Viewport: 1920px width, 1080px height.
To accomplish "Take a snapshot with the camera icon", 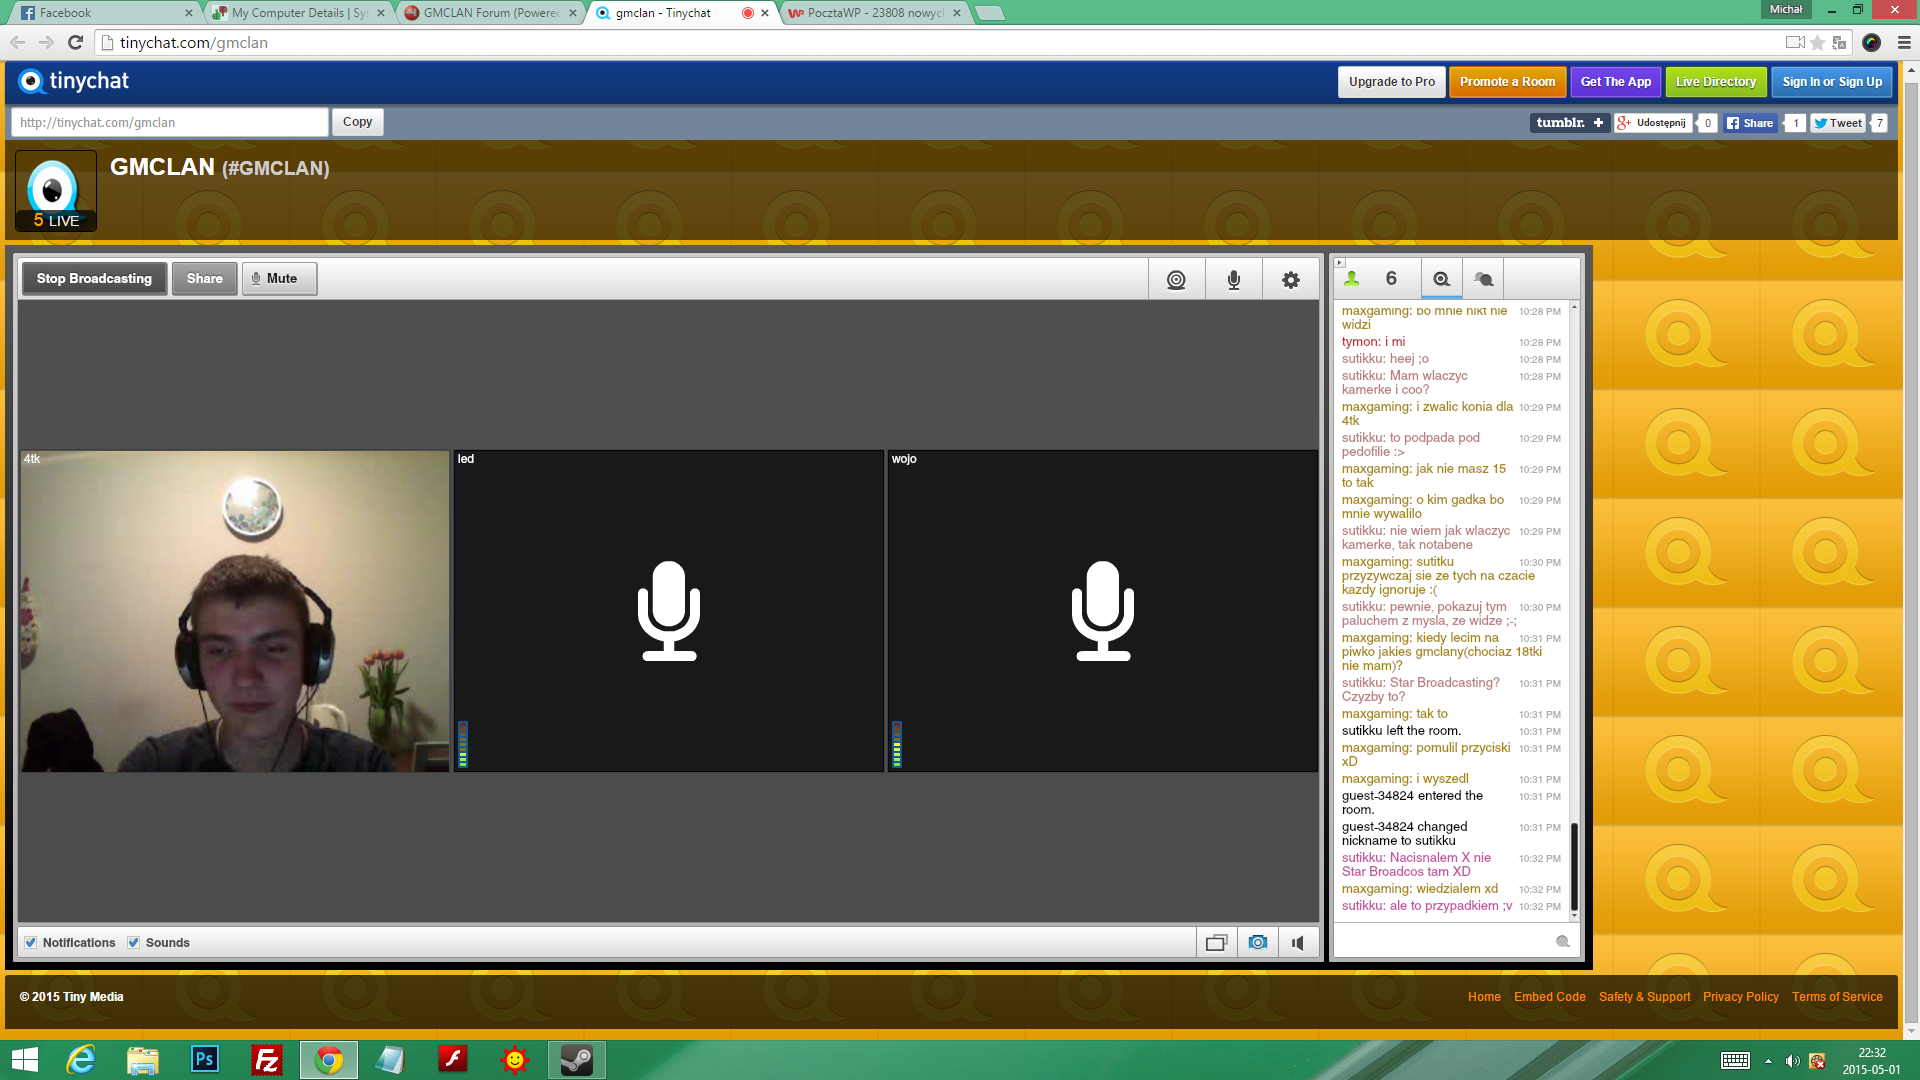I will pyautogui.click(x=1257, y=942).
